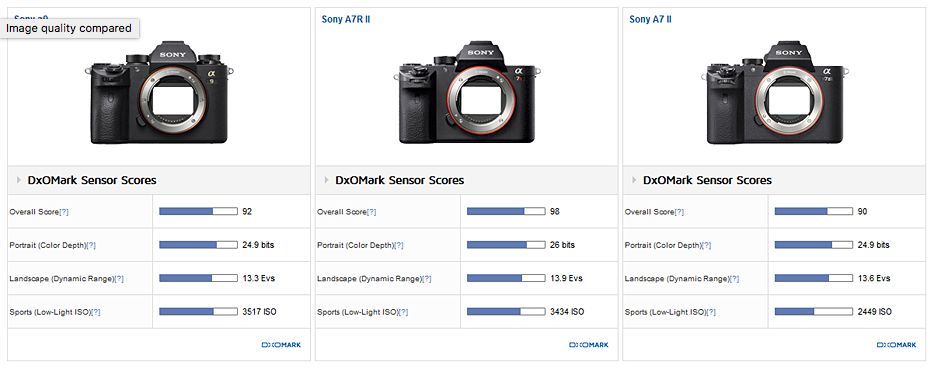This screenshot has width=936, height=372.
Task: Click Sony A7R II dynamic range score bar
Action: (506, 278)
